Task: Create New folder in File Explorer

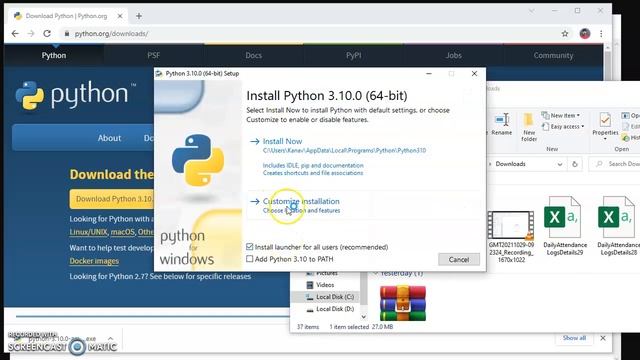Action: click(x=529, y=127)
